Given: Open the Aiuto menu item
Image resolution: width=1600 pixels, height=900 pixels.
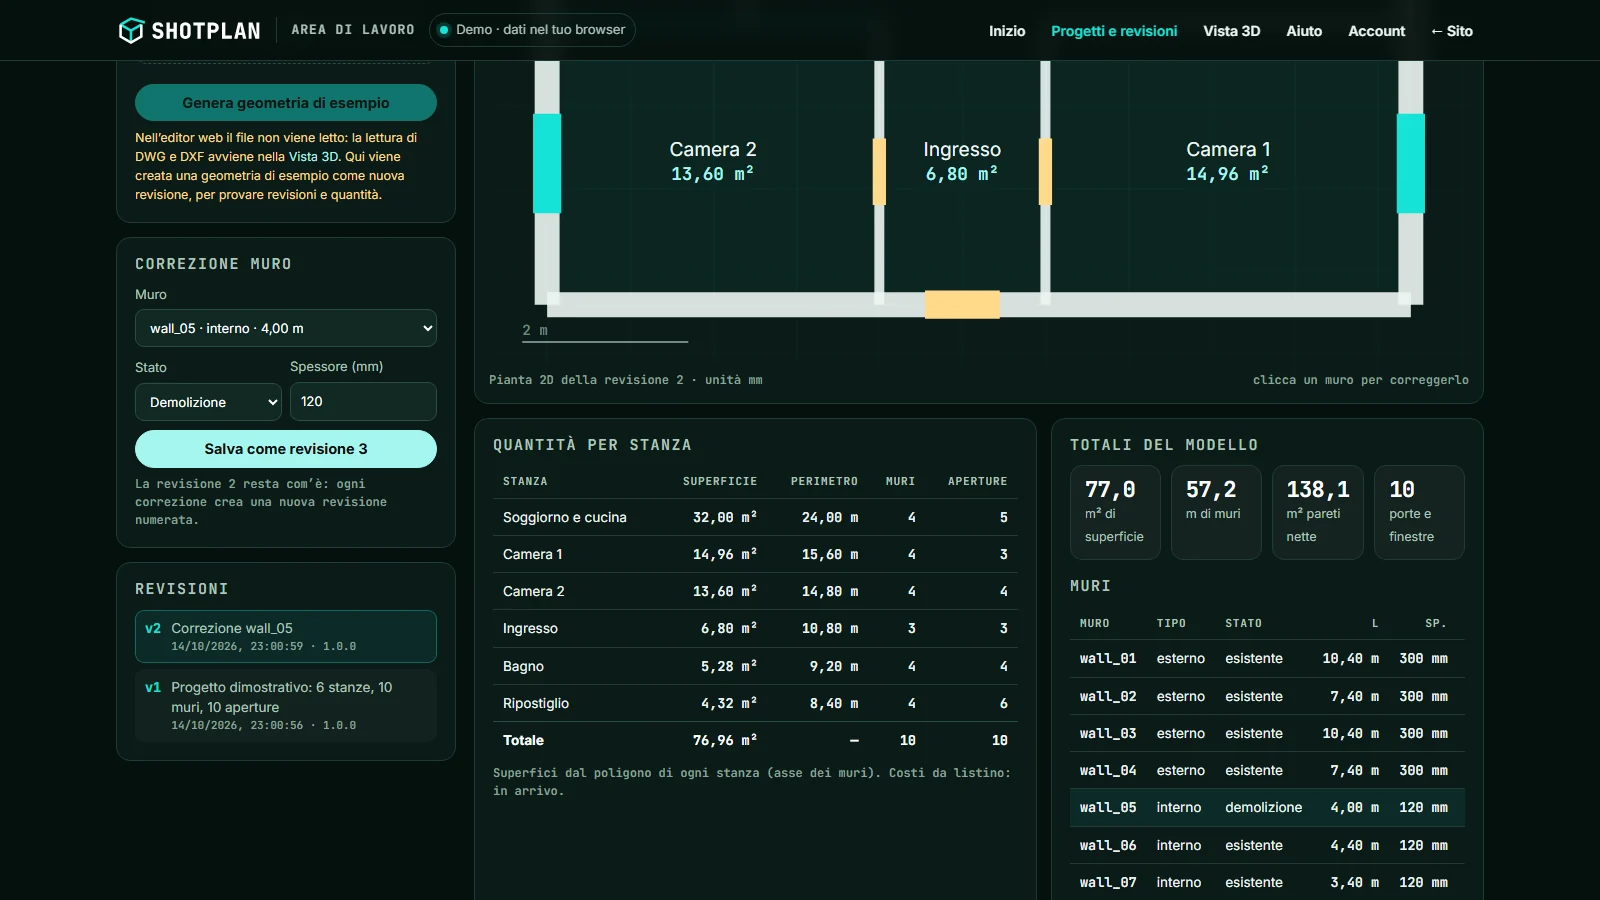Looking at the screenshot, I should pyautogui.click(x=1304, y=31).
